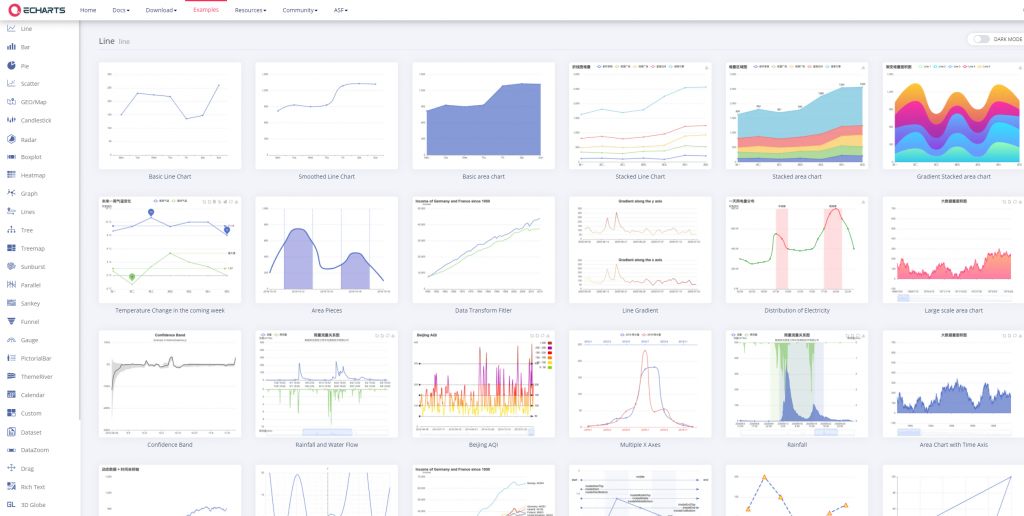Click the 3D Globe GL icon
The width and height of the screenshot is (1024, 516).
(x=11, y=505)
